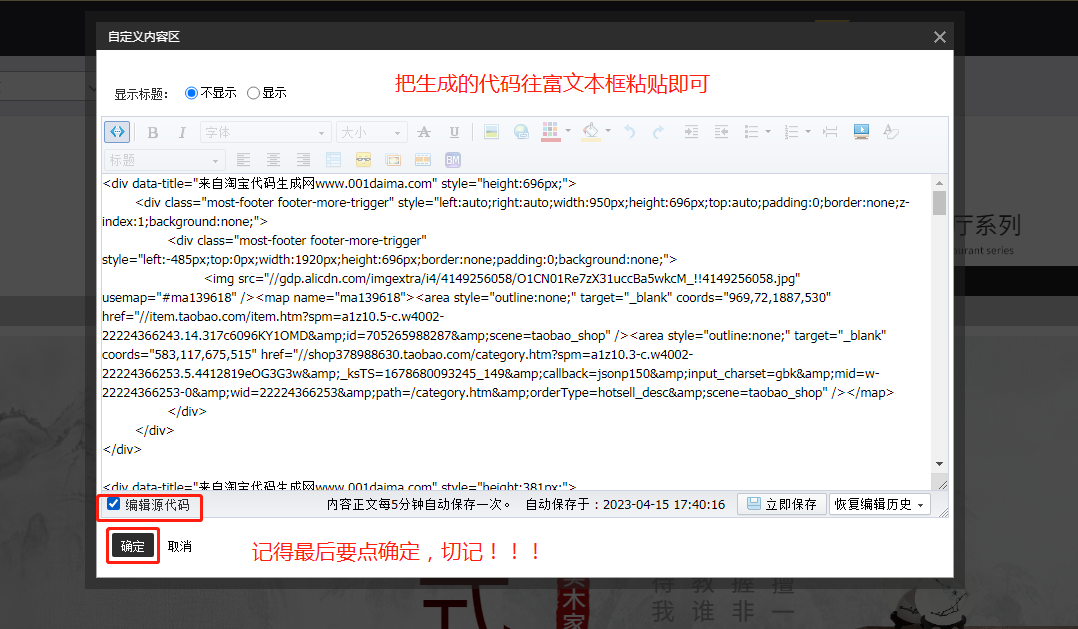Image resolution: width=1078 pixels, height=629 pixels.
Task: Close the 自定义内容区 dialog
Action: click(x=940, y=37)
